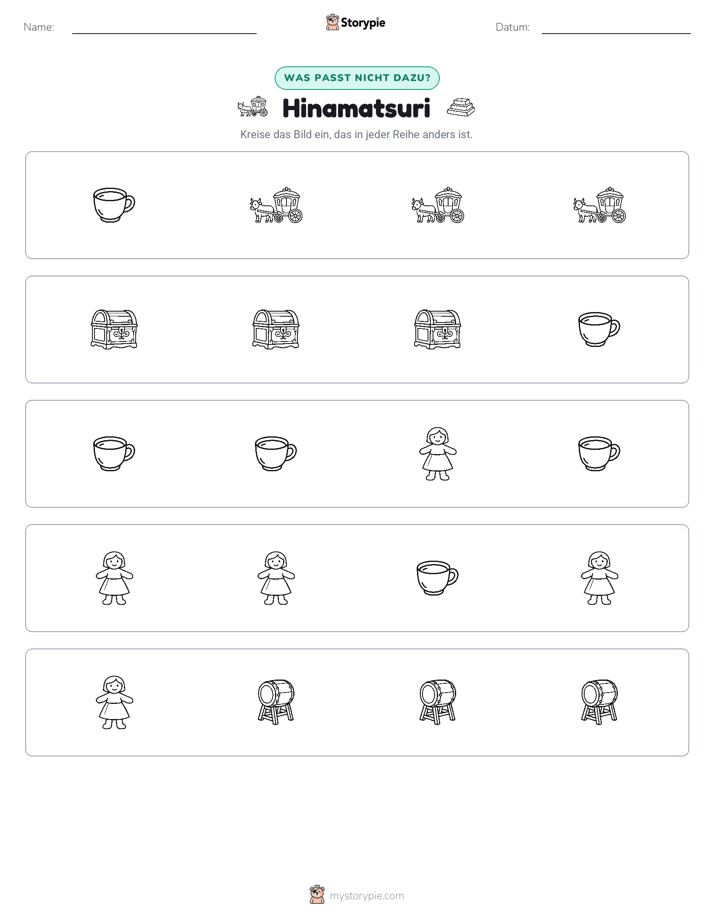
Task: Click the ox cart icon beside the title
Action: [253, 107]
